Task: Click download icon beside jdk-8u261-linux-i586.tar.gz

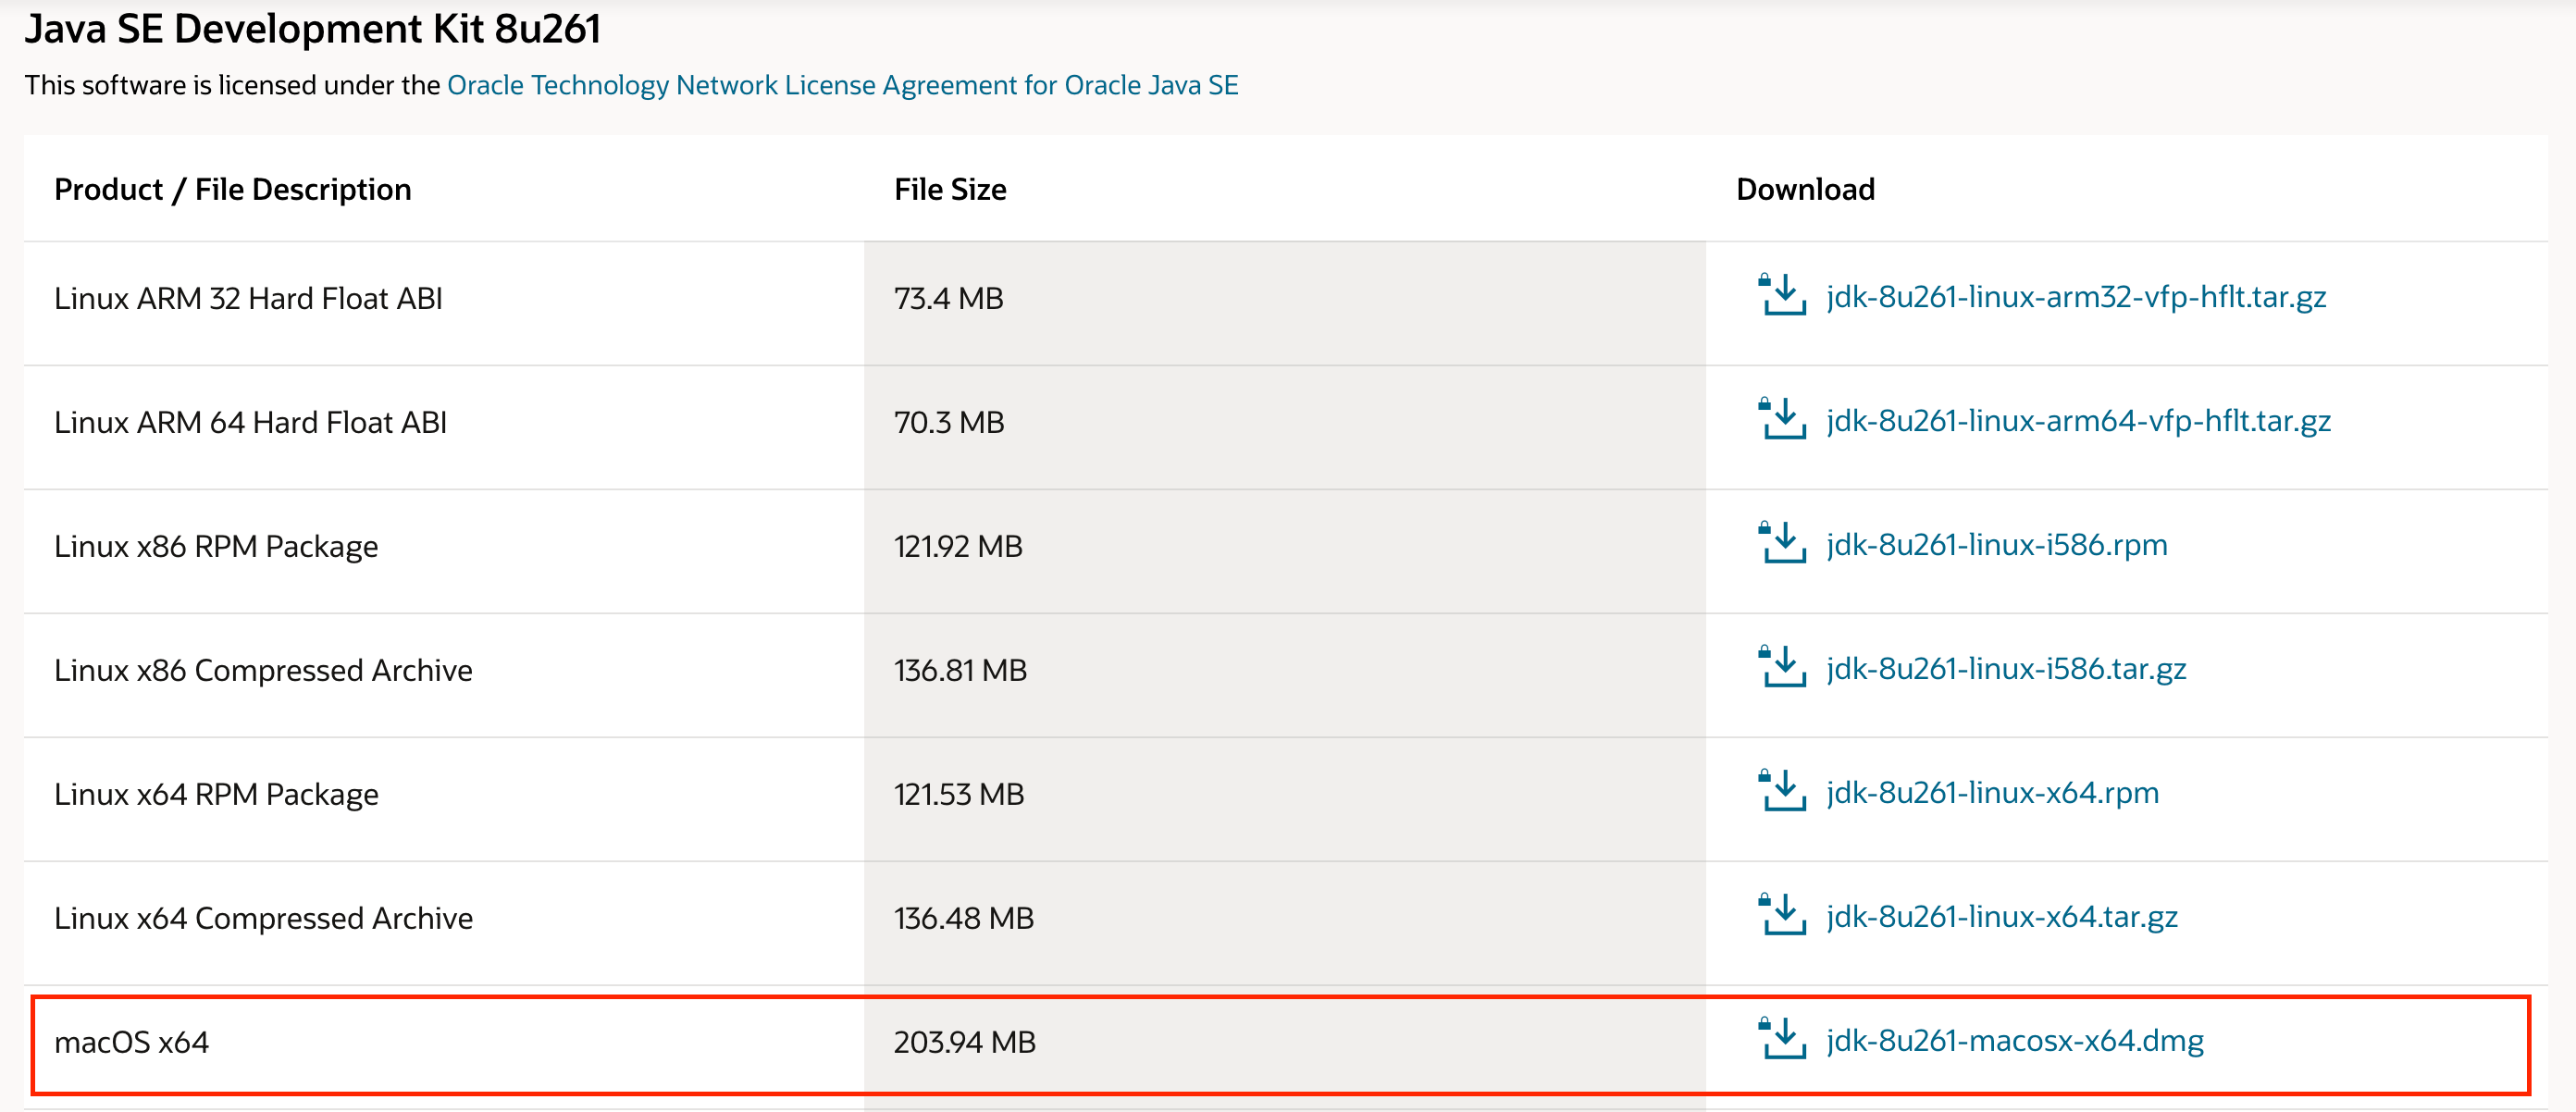Action: [x=1782, y=668]
